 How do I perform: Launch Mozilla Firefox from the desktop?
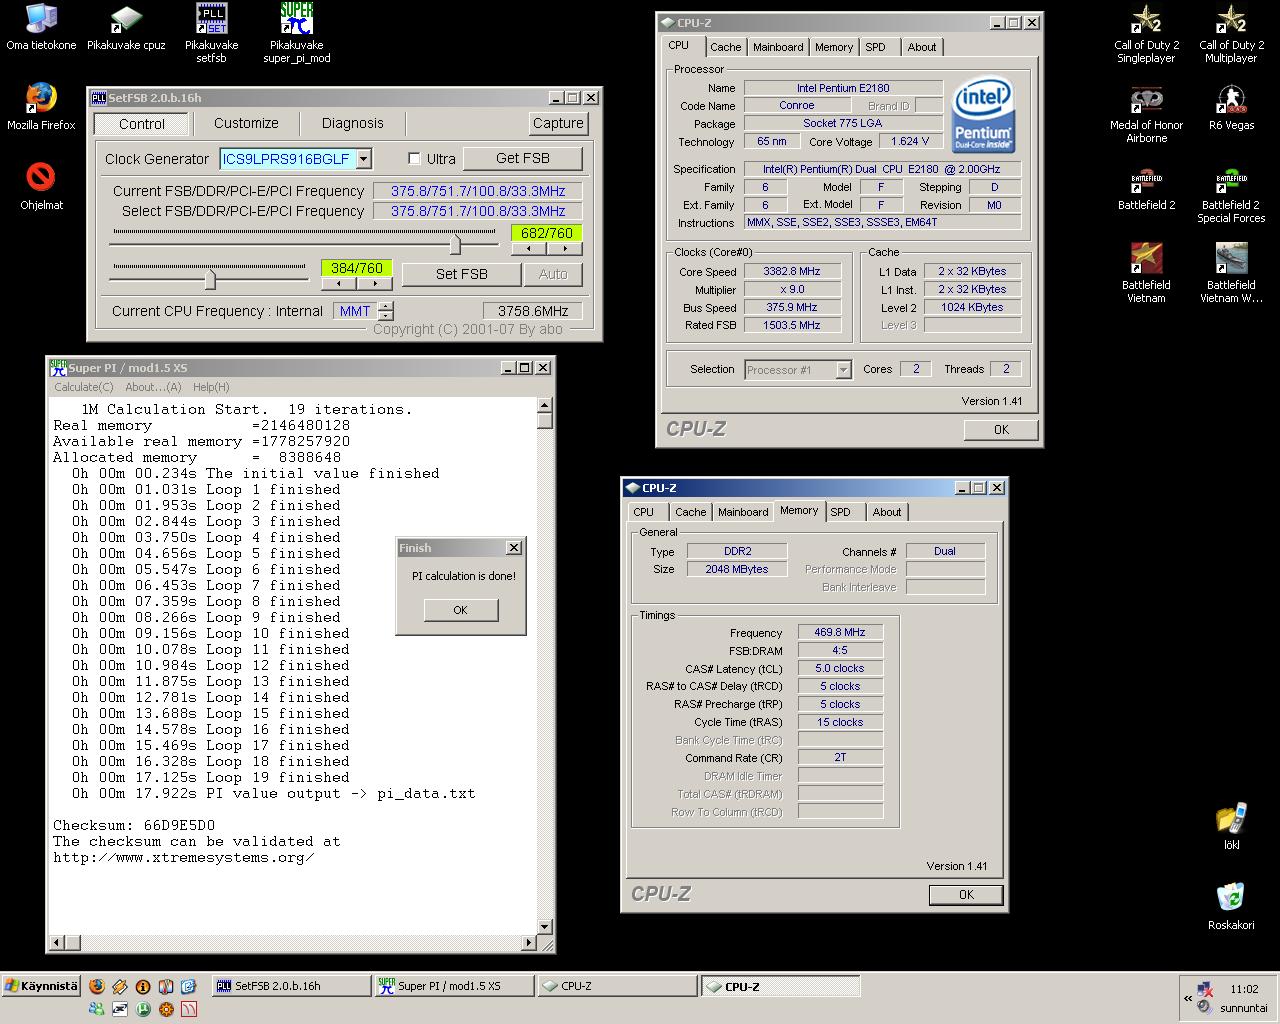pyautogui.click(x=40, y=107)
